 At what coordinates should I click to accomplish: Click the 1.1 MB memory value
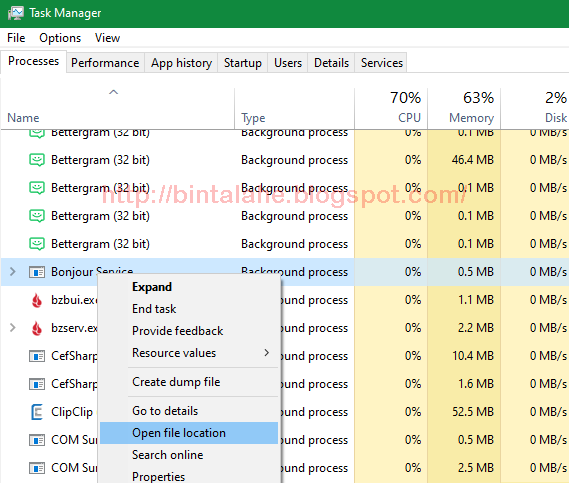pos(476,300)
